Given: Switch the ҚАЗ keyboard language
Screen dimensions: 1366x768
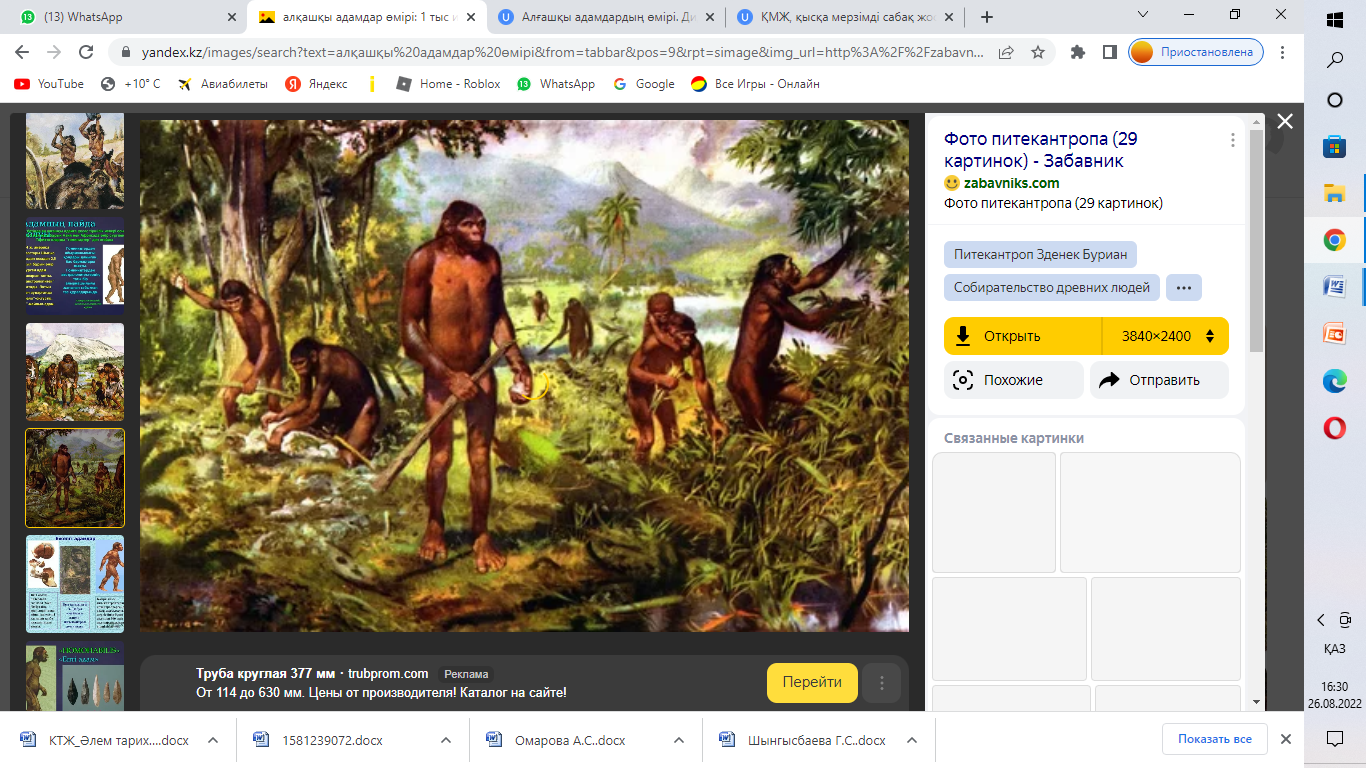Looking at the screenshot, I should [1334, 648].
